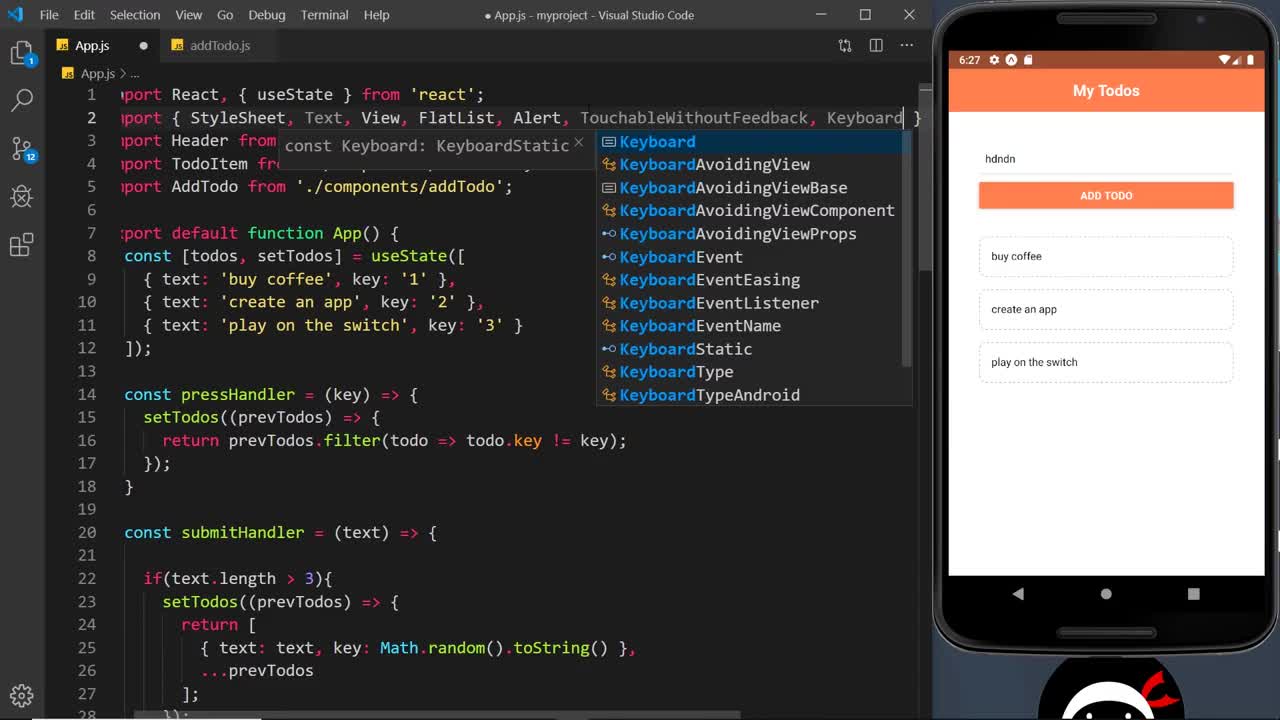The height and width of the screenshot is (720, 1280).
Task: Open the Search view in activity bar
Action: click(x=22, y=100)
